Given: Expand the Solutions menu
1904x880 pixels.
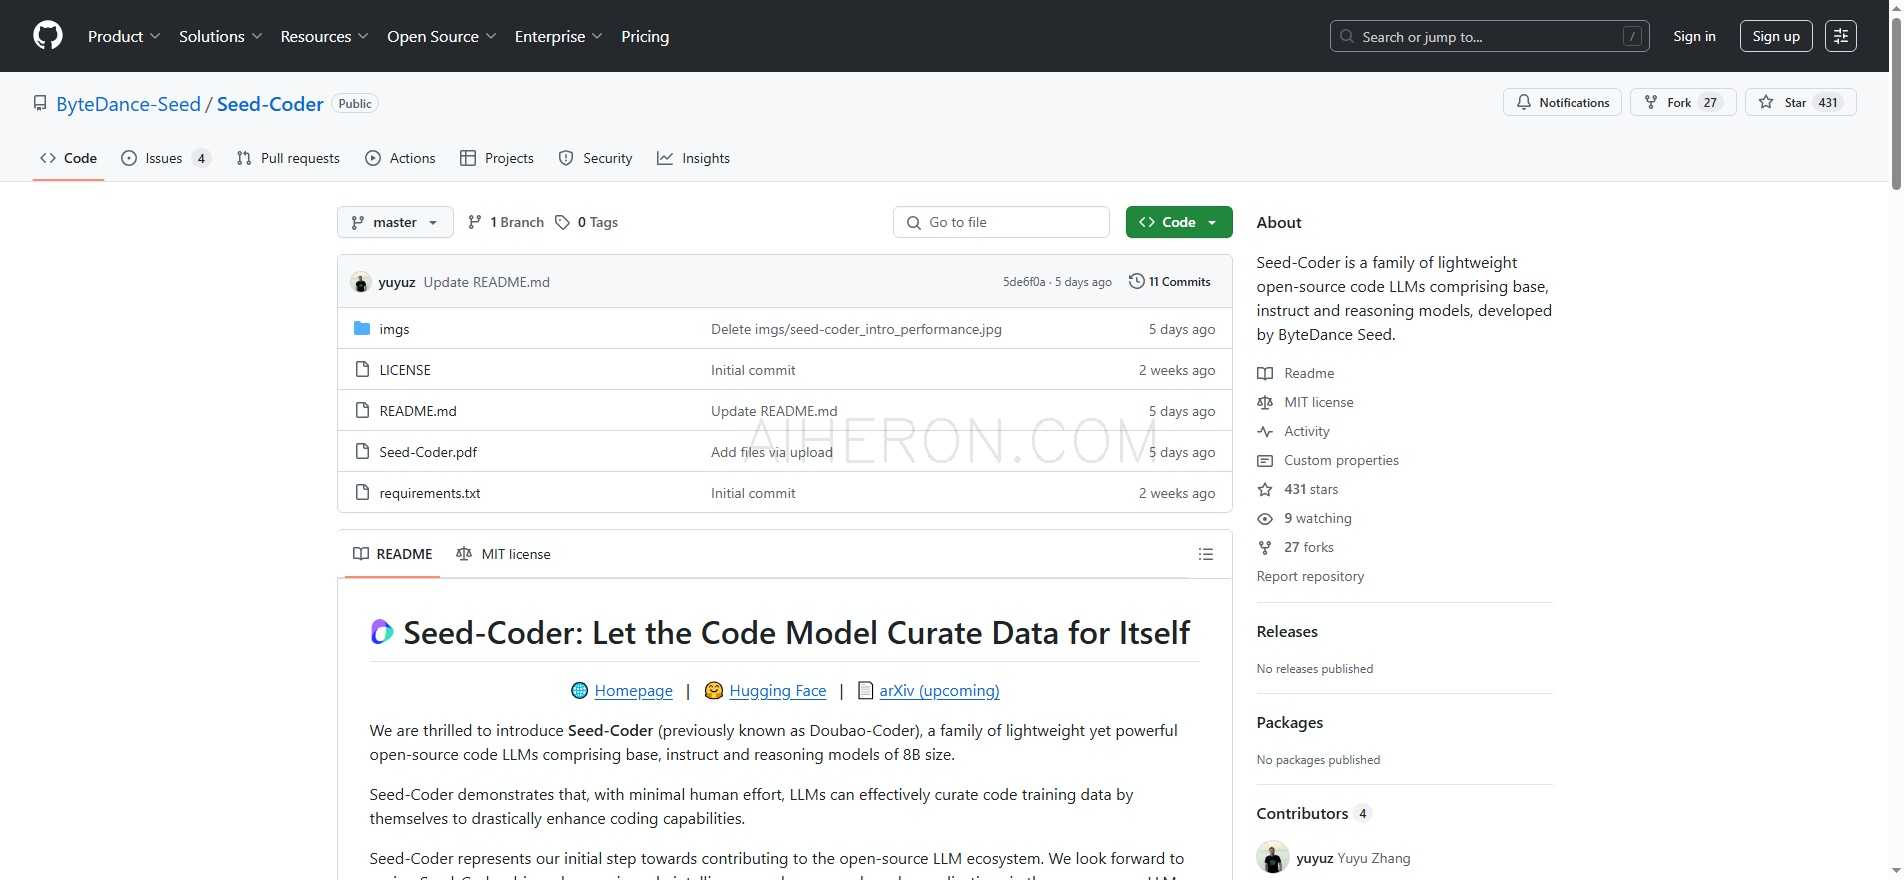Looking at the screenshot, I should [x=221, y=36].
